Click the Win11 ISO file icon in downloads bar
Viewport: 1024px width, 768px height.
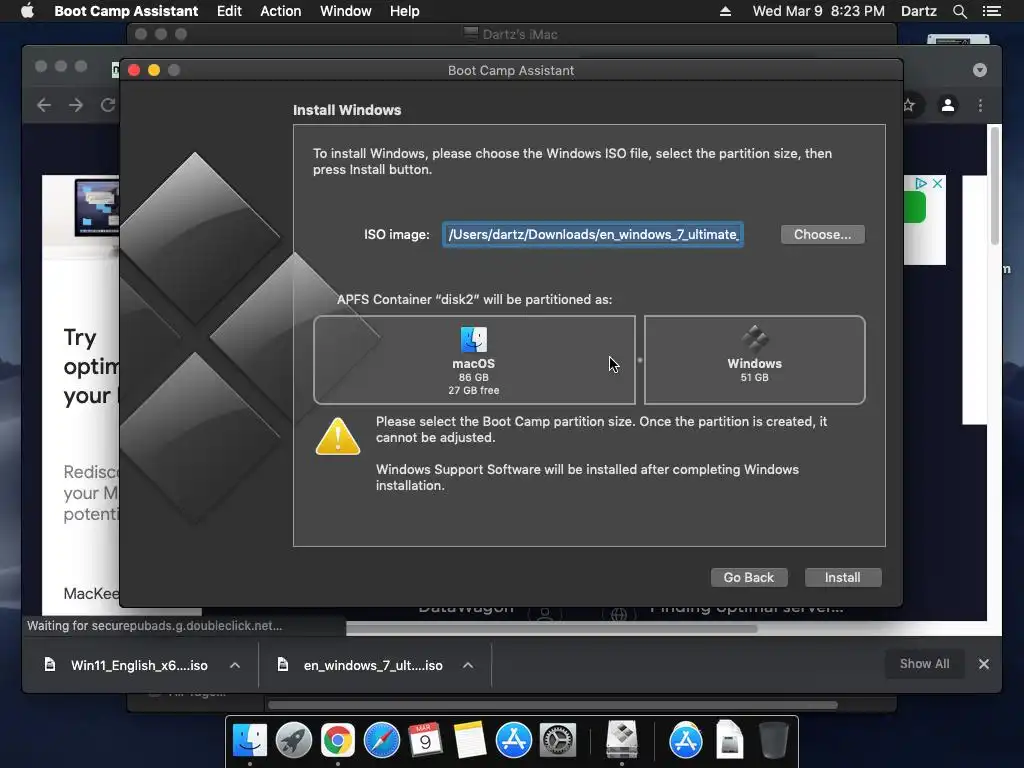coord(50,665)
